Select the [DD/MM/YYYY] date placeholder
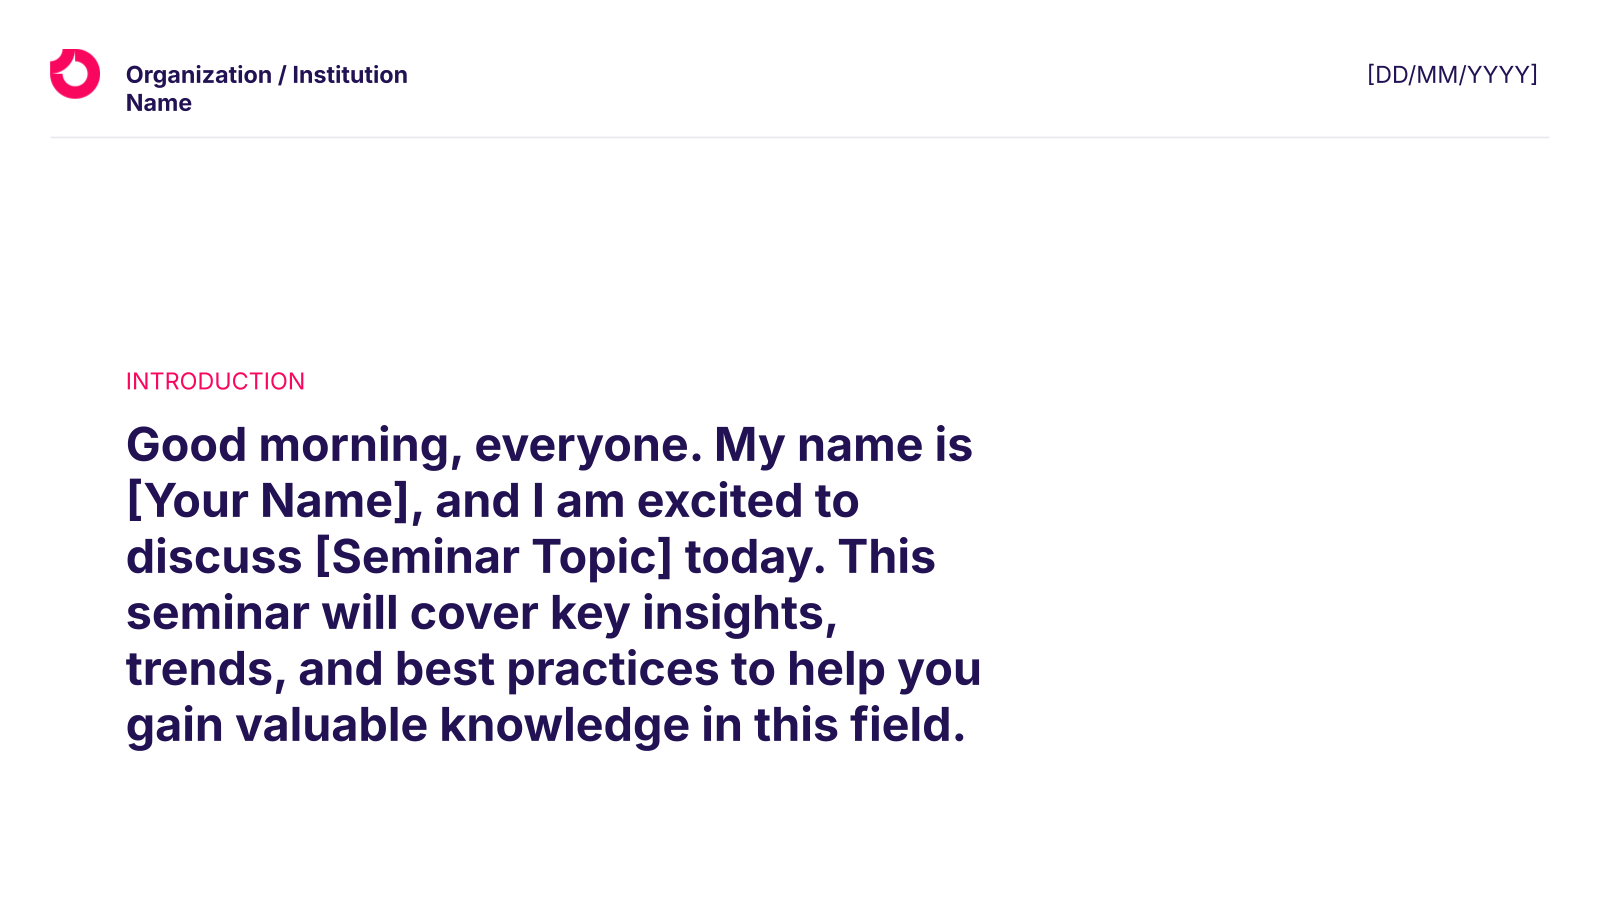The height and width of the screenshot is (900, 1600). [x=1452, y=75]
